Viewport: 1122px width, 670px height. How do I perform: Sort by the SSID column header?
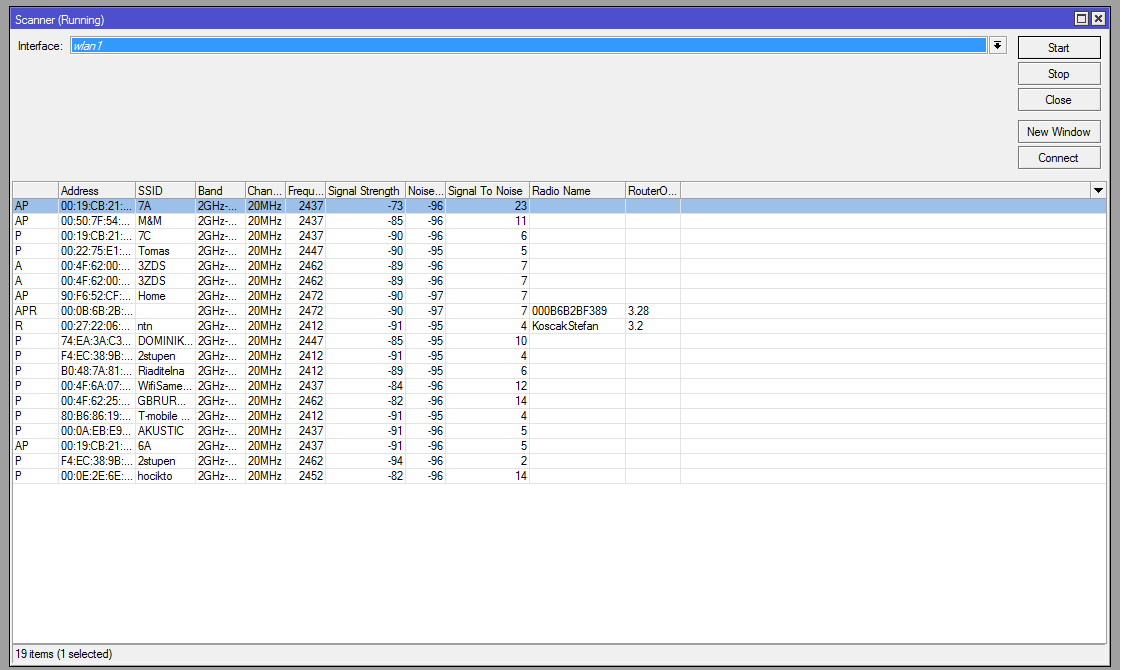click(164, 191)
